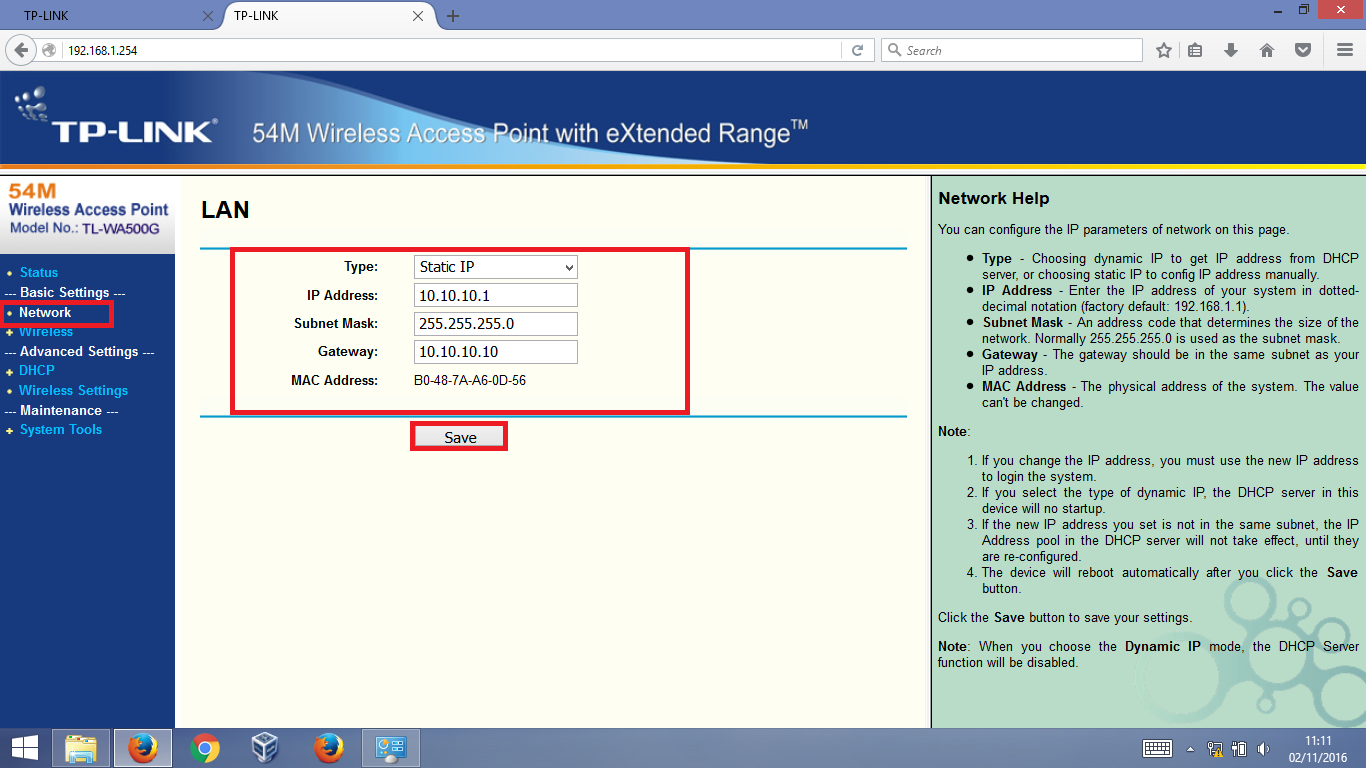Image resolution: width=1366 pixels, height=768 pixels.
Task: Expand the Wireless sidebar menu
Action: 46,332
